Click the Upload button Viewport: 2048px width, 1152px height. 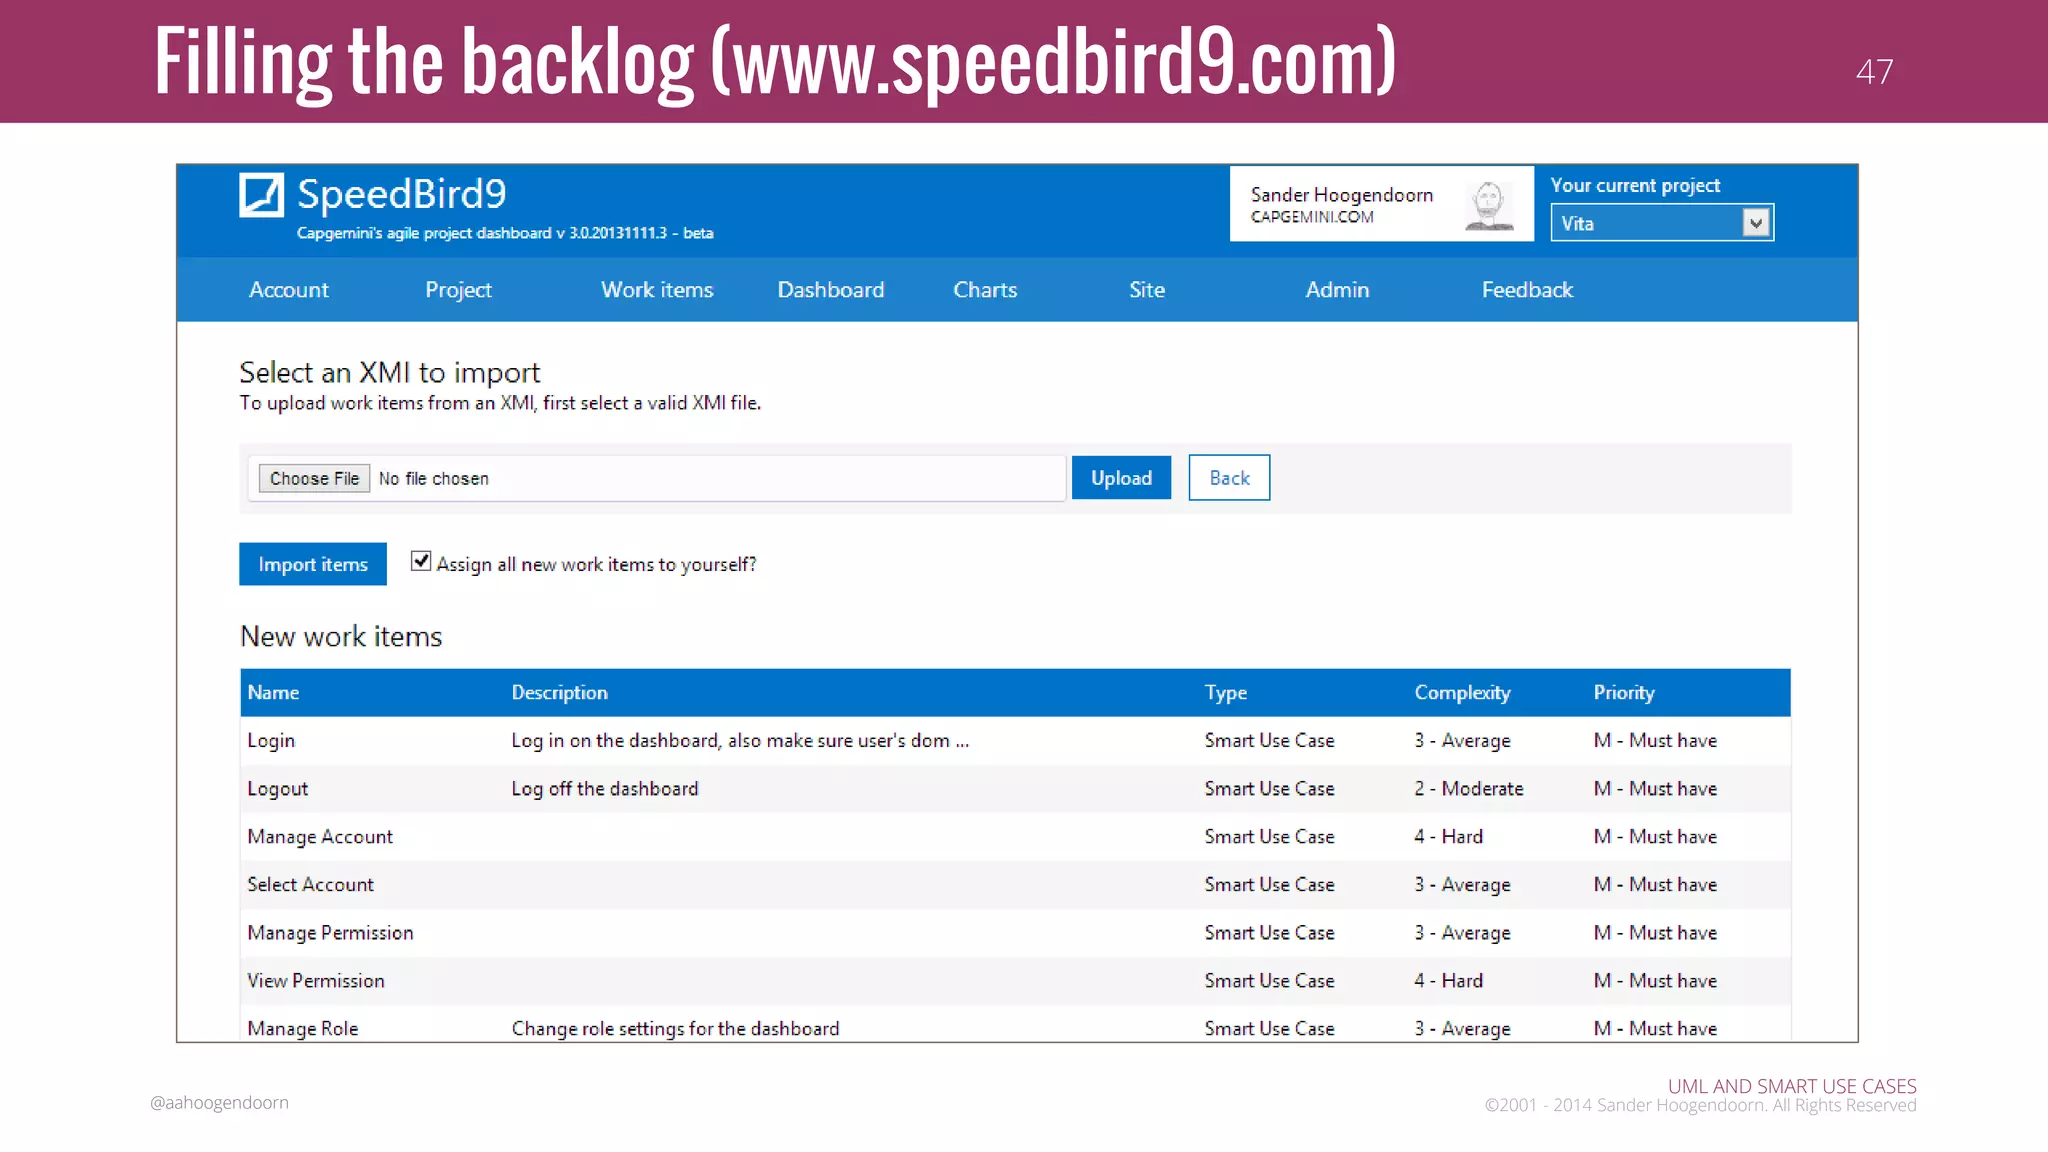1121,478
